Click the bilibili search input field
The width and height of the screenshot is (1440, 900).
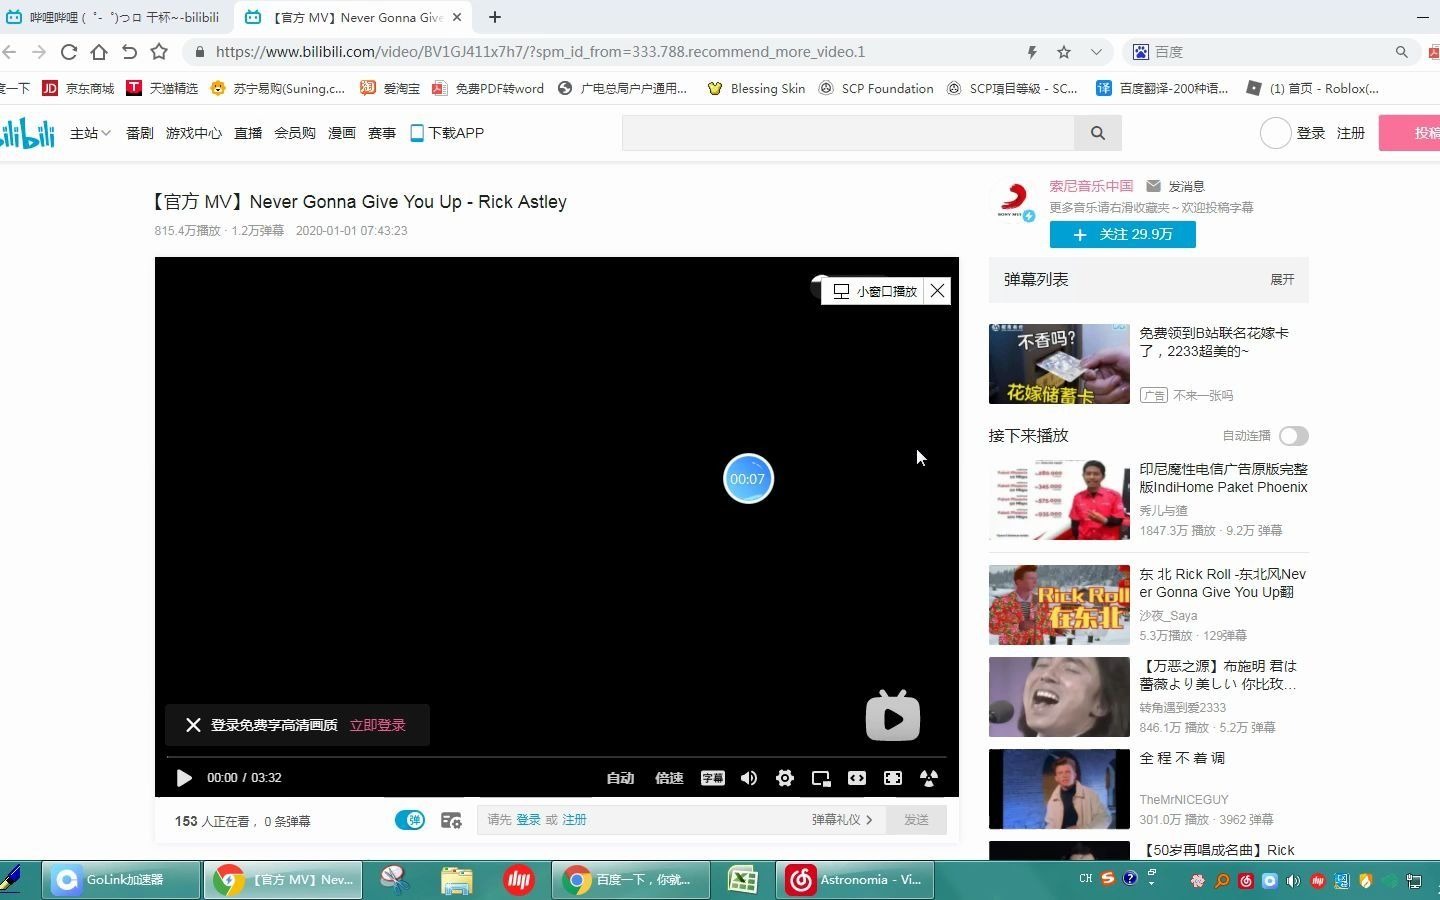pos(848,133)
